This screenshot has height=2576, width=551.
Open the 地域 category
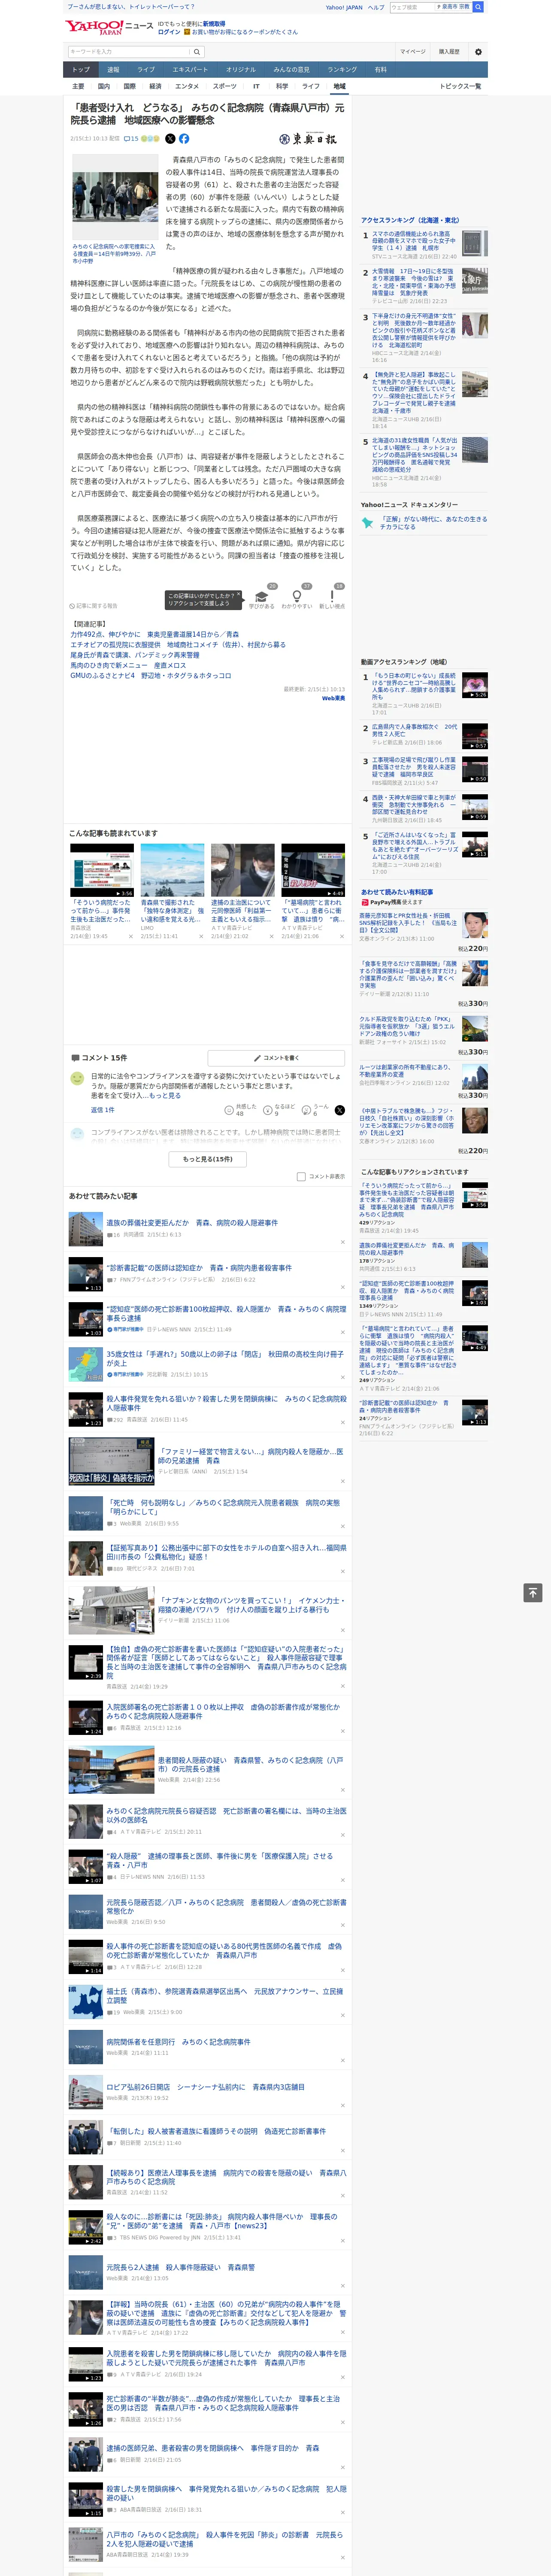coord(339,86)
